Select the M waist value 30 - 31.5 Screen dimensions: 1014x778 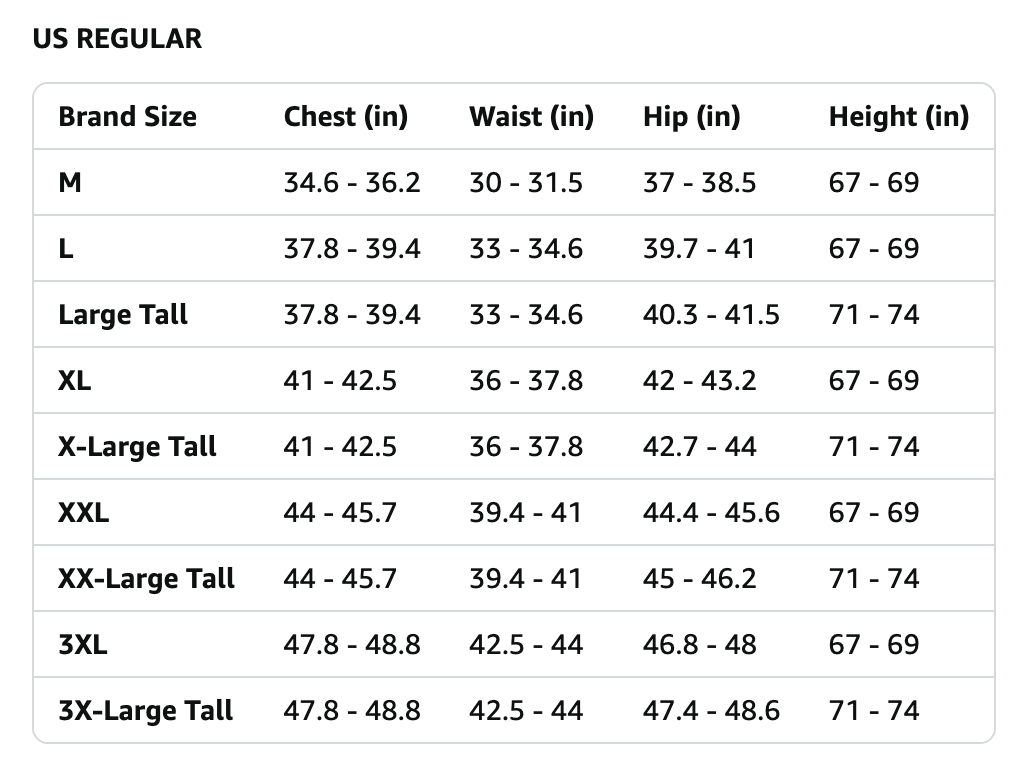[x=526, y=182]
